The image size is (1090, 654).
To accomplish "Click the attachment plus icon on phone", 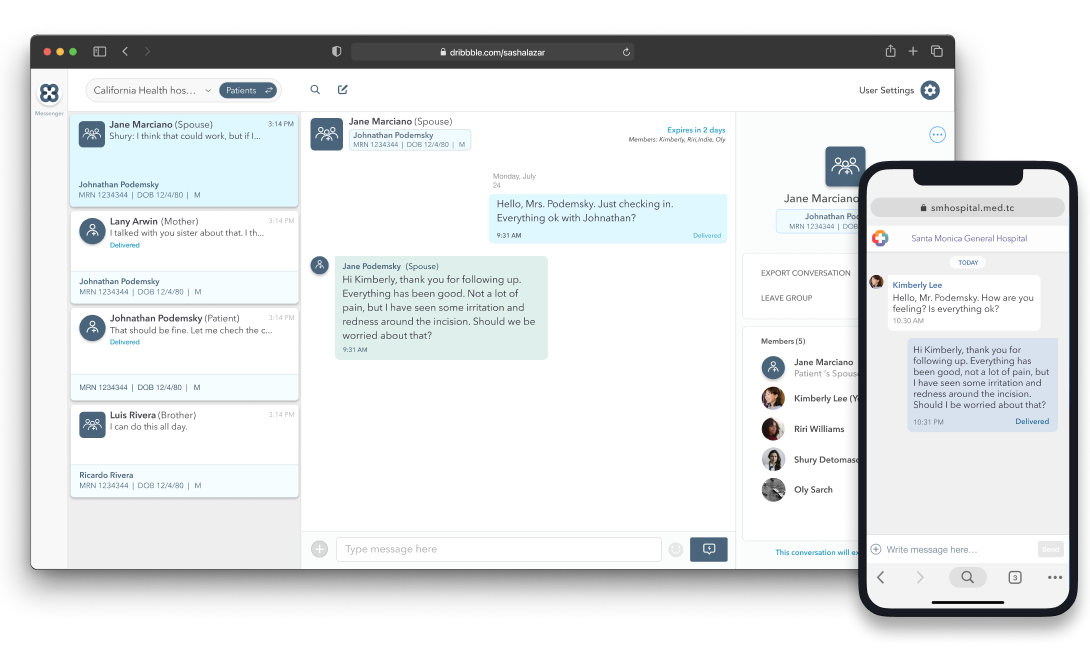I will click(x=876, y=549).
